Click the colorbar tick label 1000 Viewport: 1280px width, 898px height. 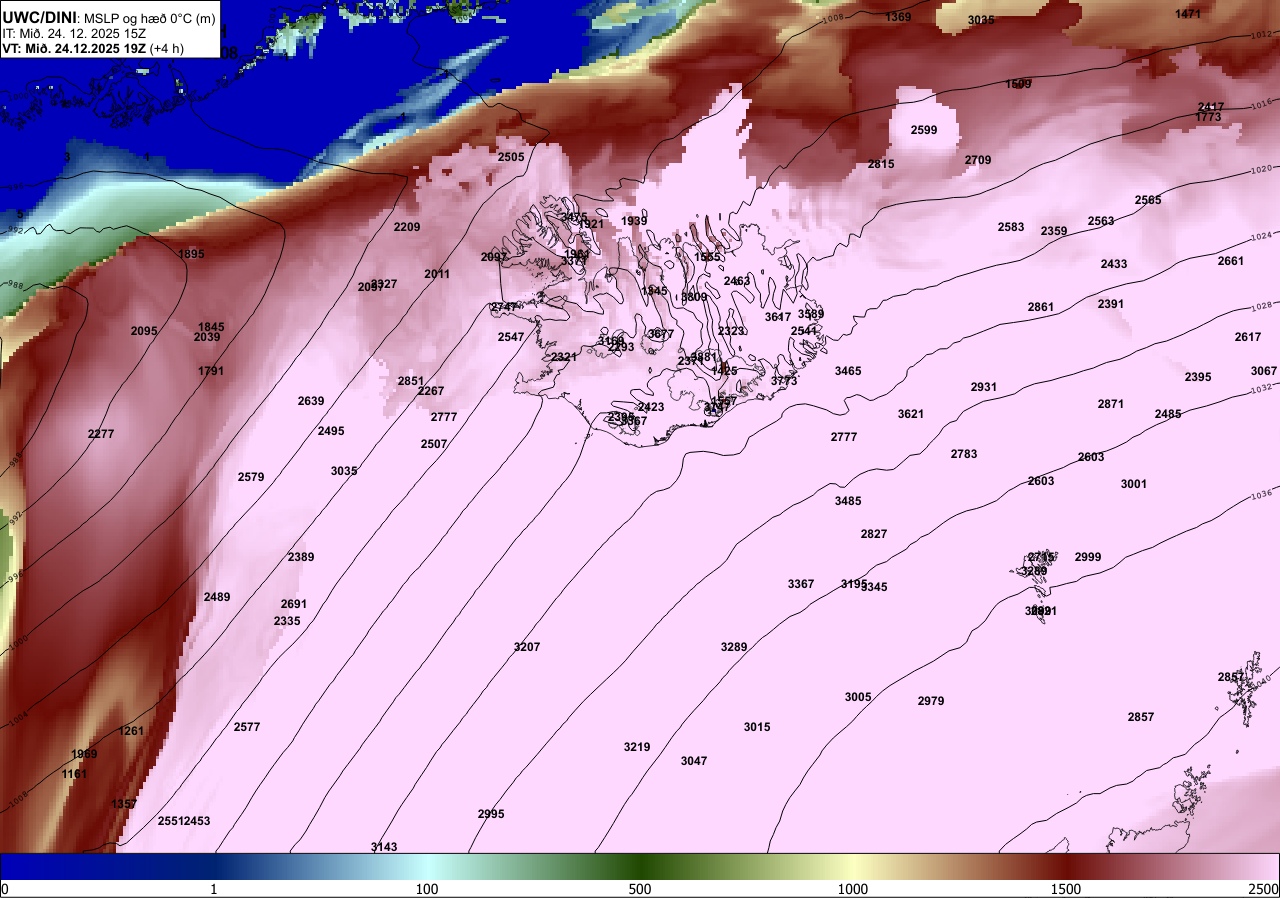click(852, 889)
